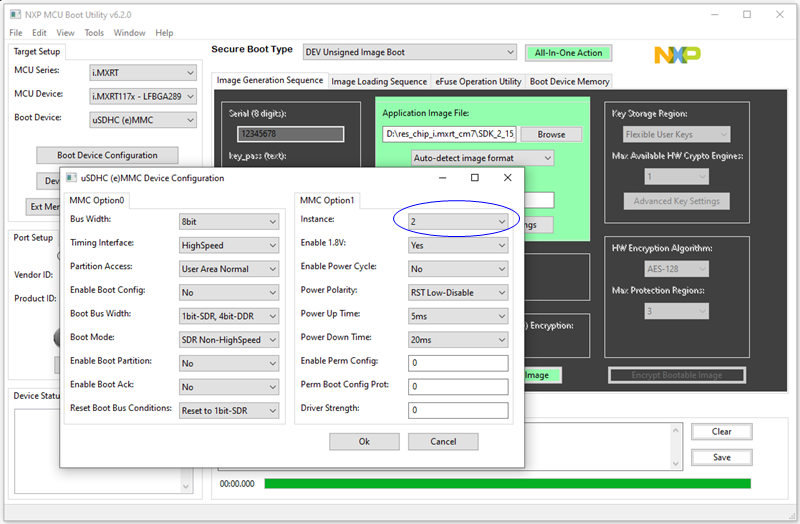Open the File menu
This screenshot has height=524, width=800.
(x=16, y=33)
